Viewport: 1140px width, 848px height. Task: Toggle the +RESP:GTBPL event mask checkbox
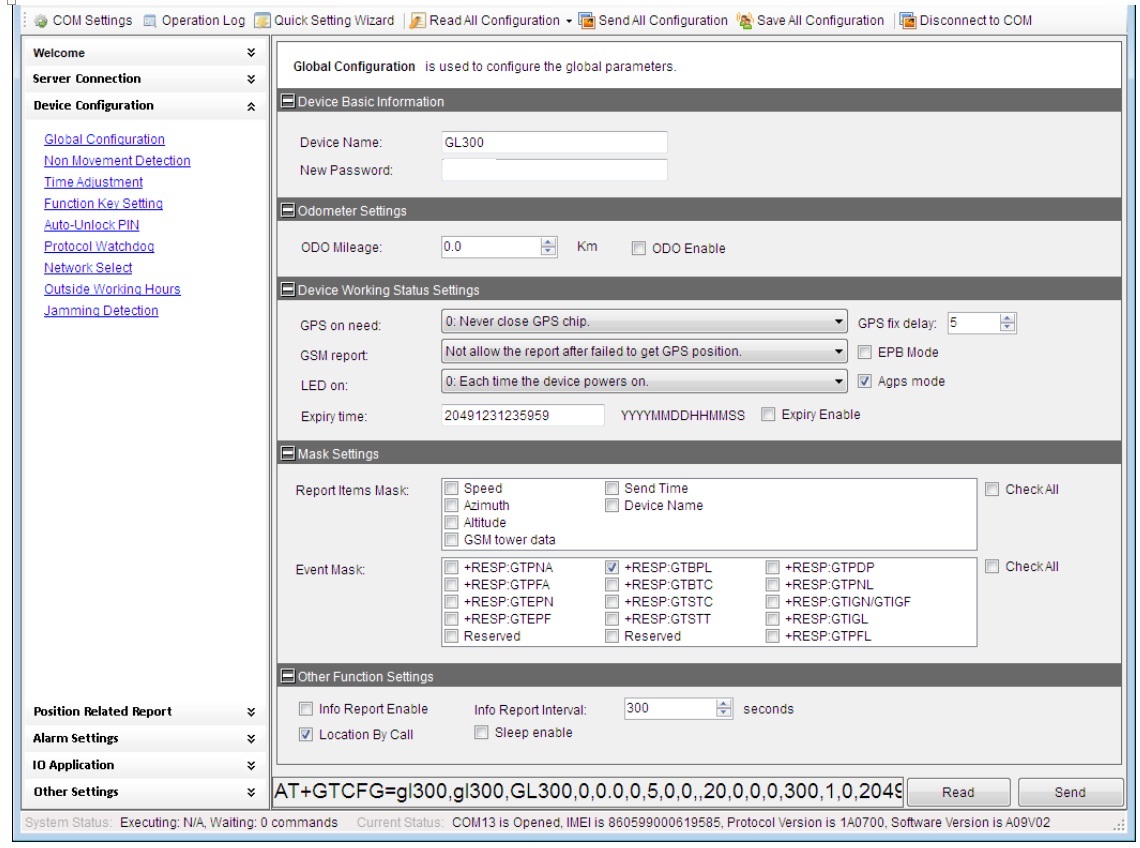pos(612,567)
